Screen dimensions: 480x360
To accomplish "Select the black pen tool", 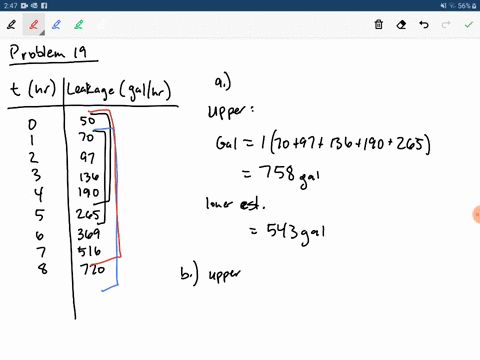I will click(11, 25).
